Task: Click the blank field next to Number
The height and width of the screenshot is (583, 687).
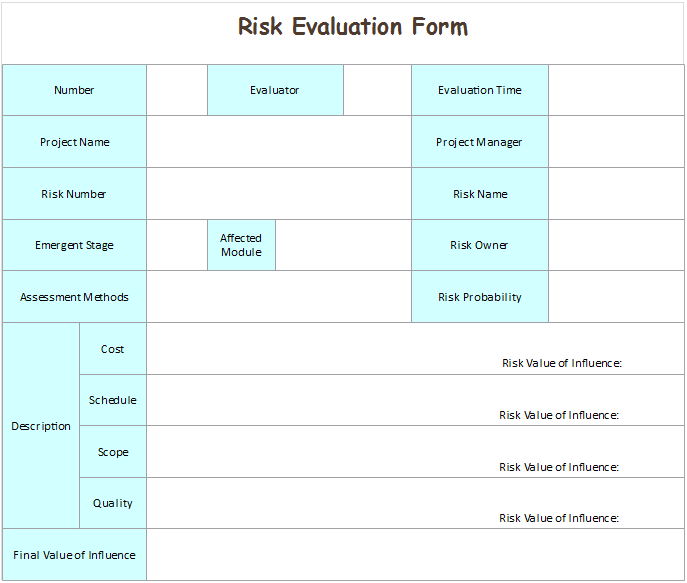Action: (x=177, y=91)
